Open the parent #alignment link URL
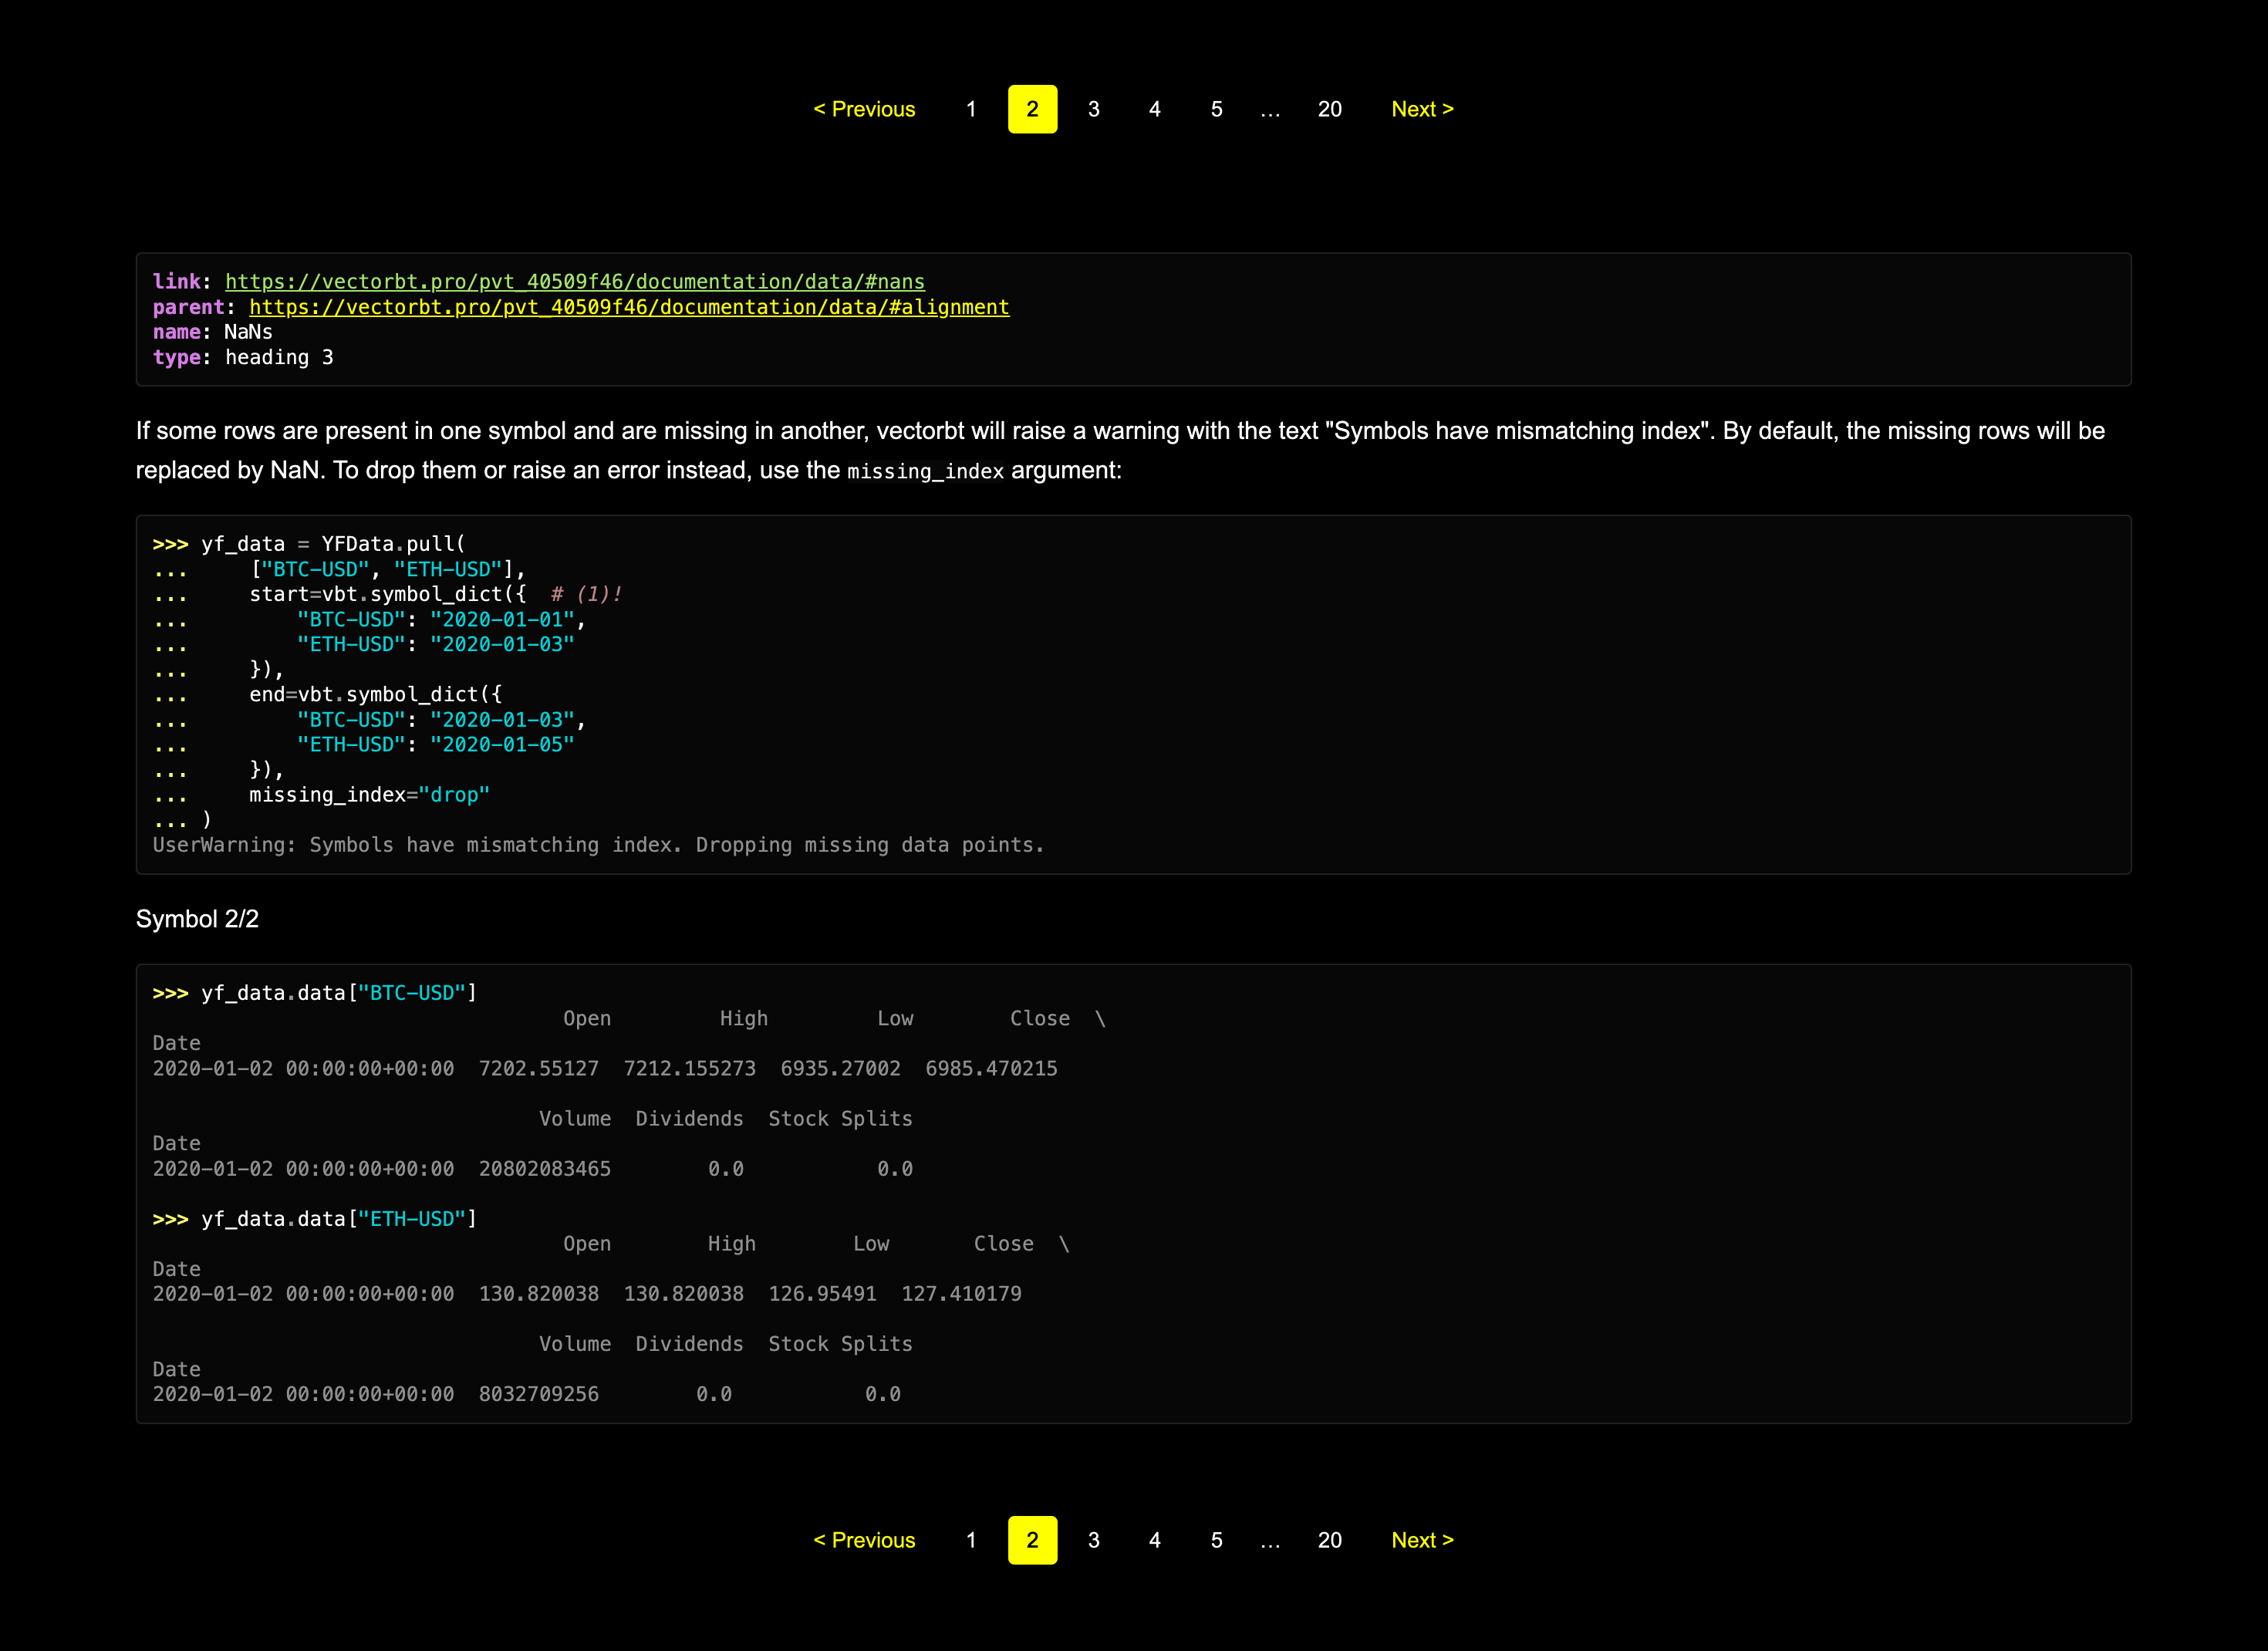The image size is (2268, 1651). tap(628, 307)
